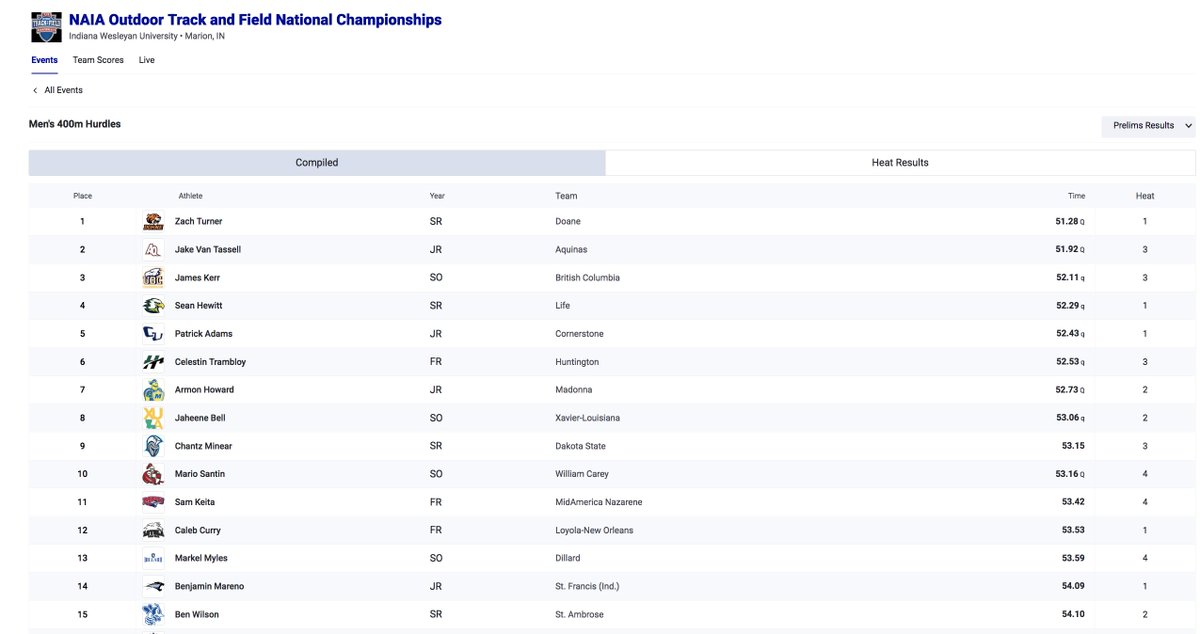Screen dimensions: 1200x634
Task: Go back to All Events
Action: tap(63, 90)
